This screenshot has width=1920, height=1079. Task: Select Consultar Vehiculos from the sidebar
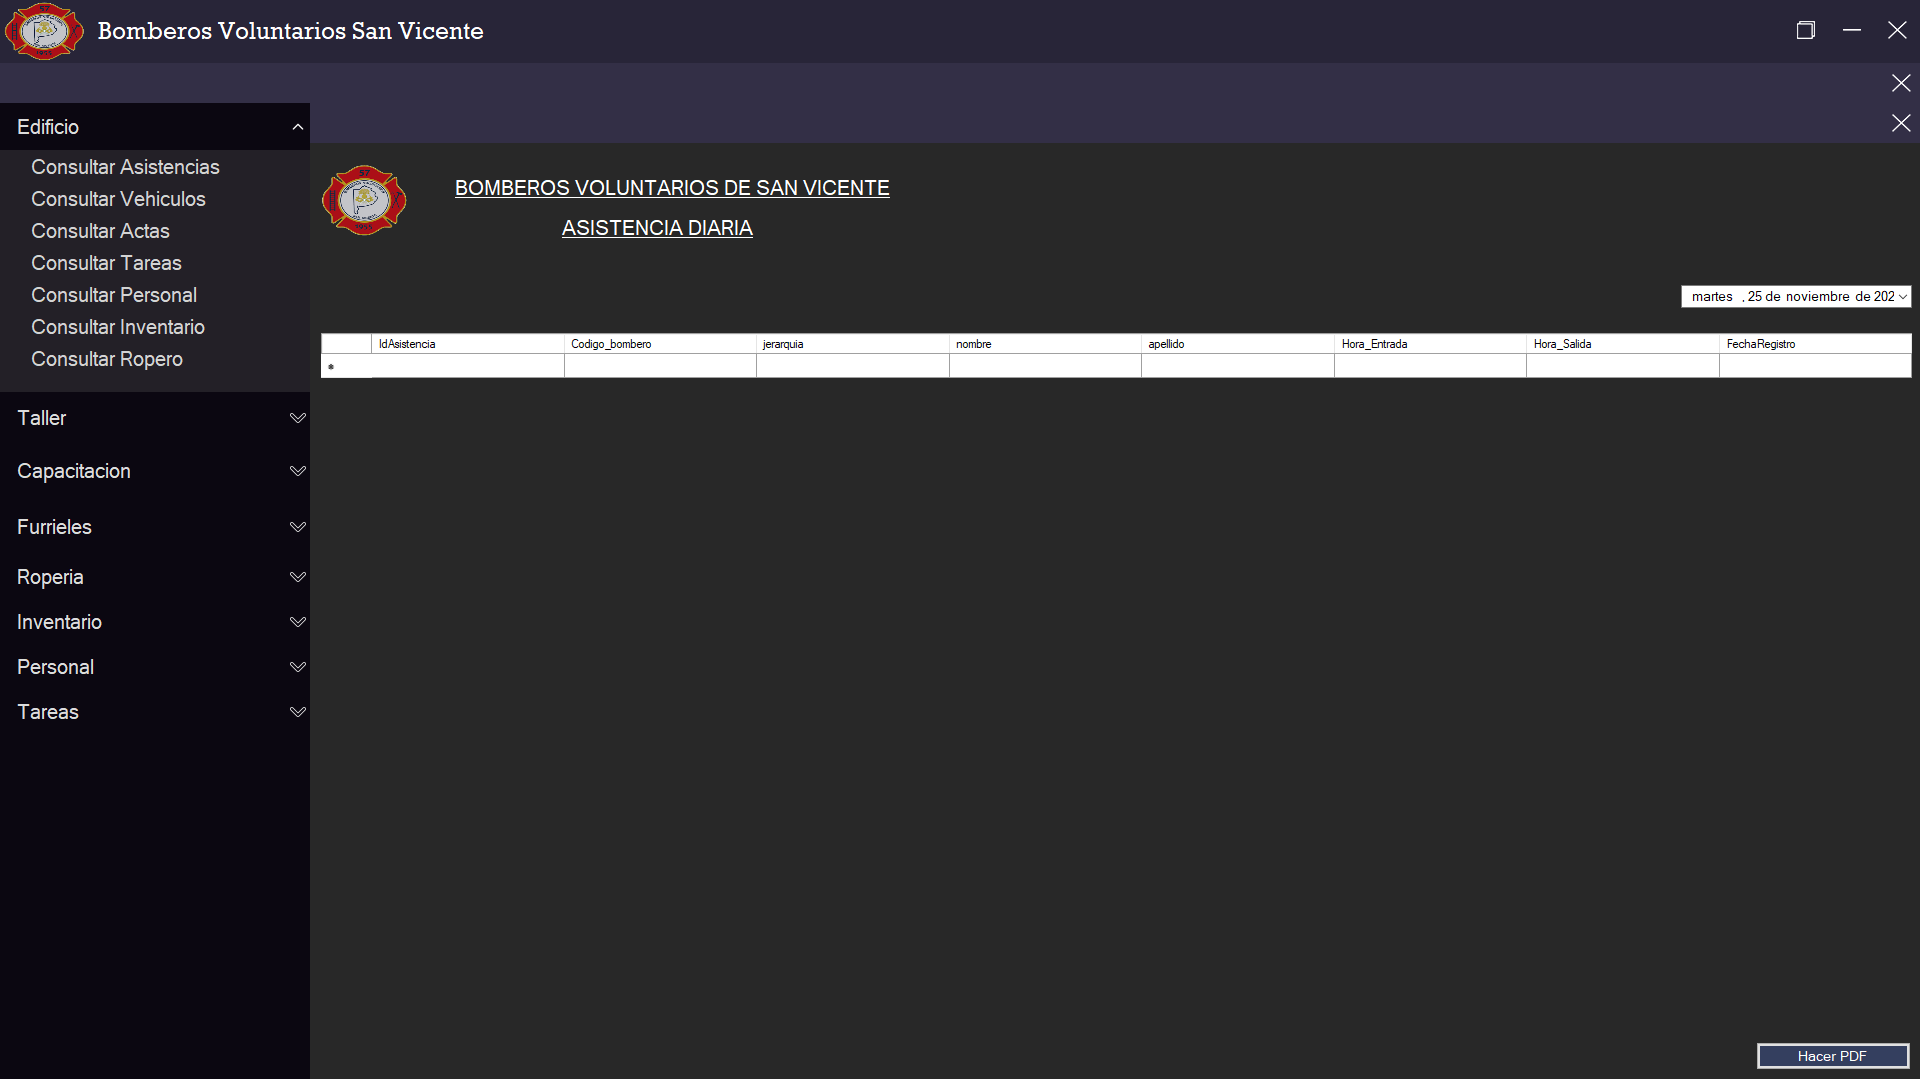pyautogui.click(x=118, y=199)
